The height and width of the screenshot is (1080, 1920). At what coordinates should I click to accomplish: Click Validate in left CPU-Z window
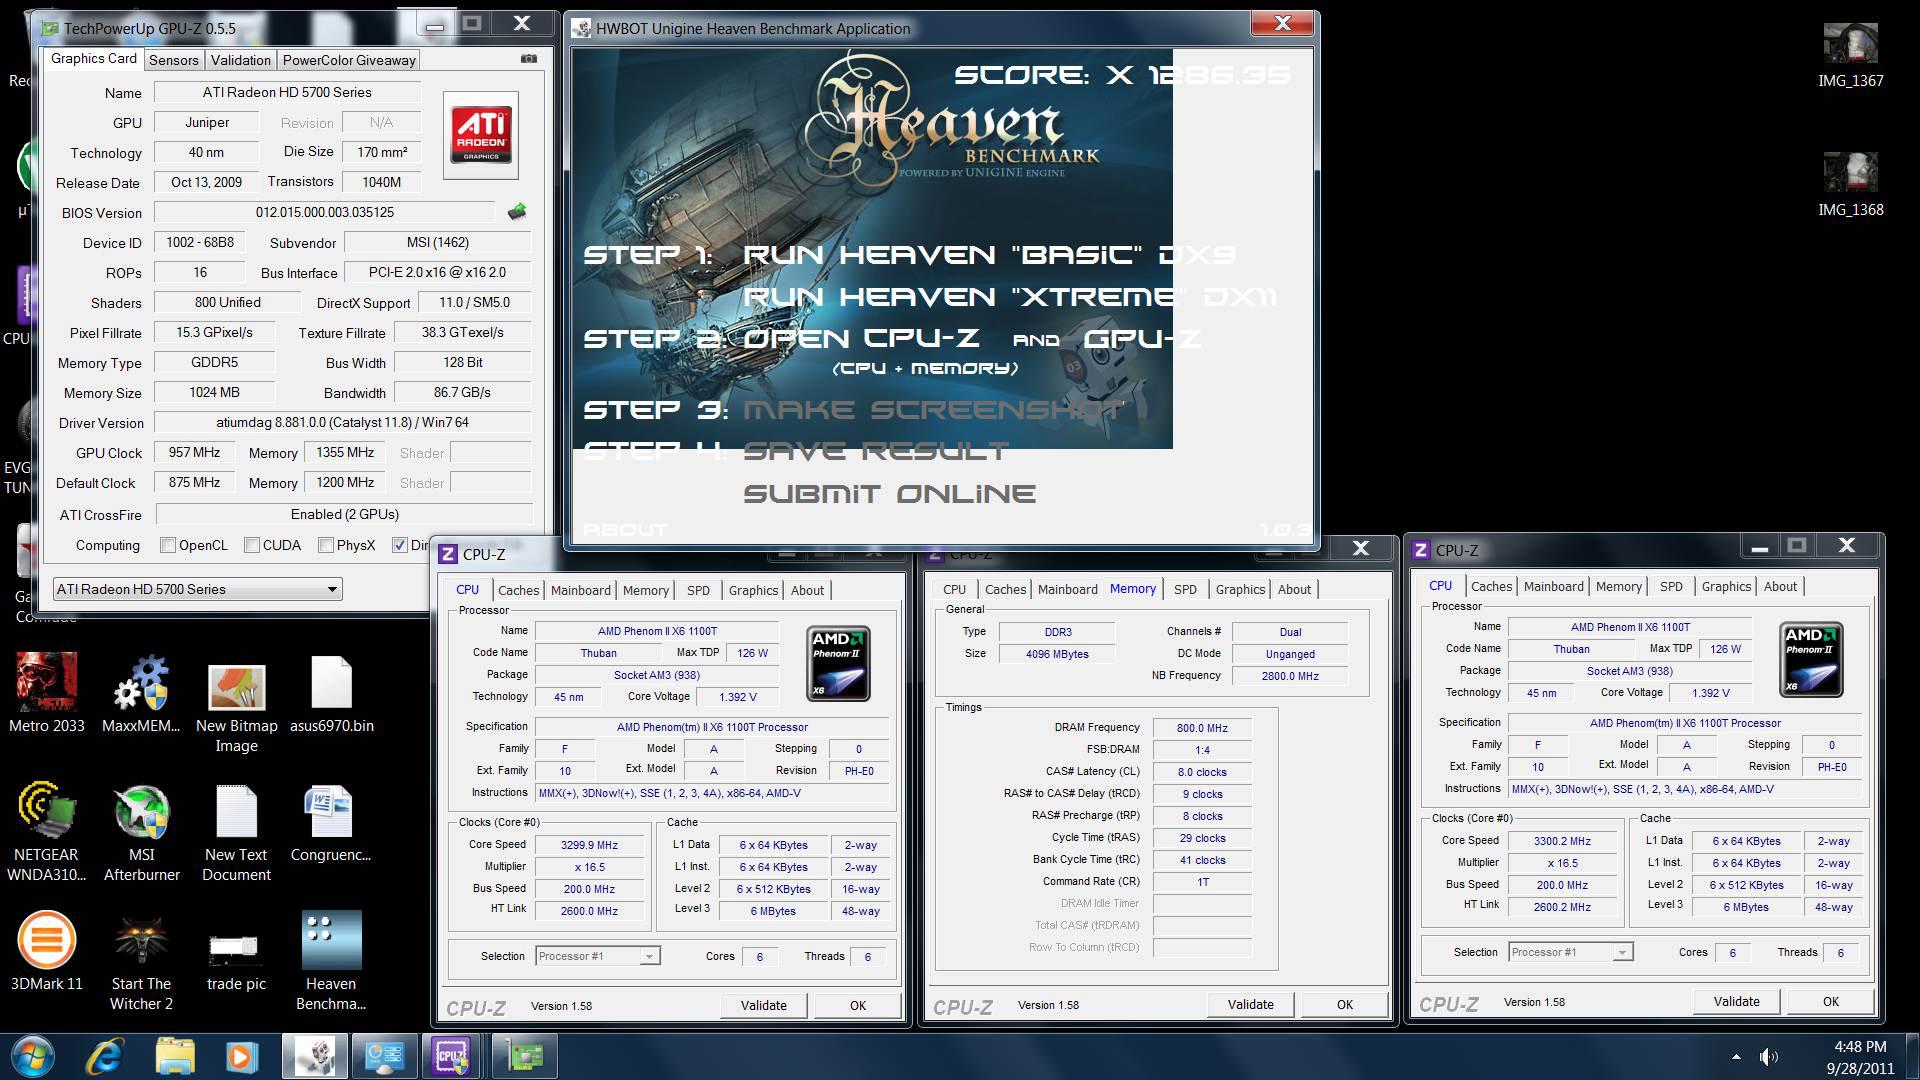tap(764, 1005)
